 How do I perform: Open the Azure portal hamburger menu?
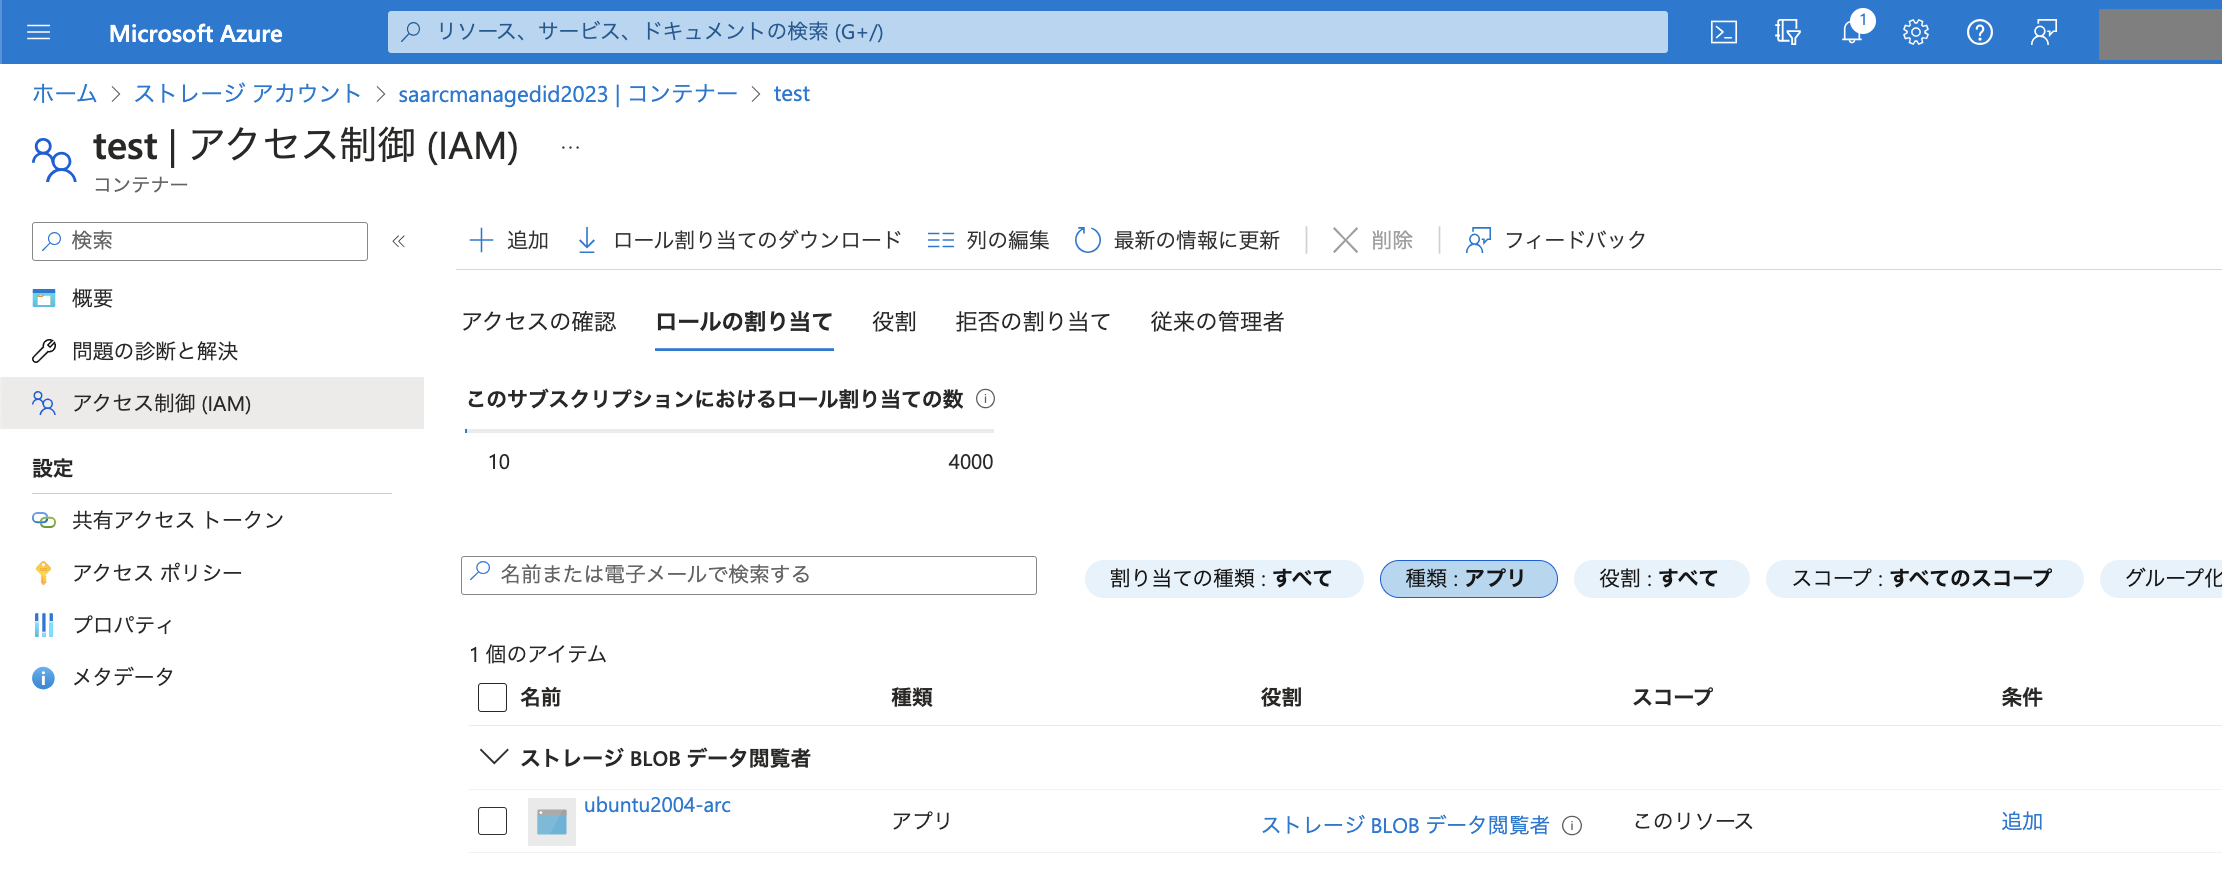pyautogui.click(x=38, y=33)
